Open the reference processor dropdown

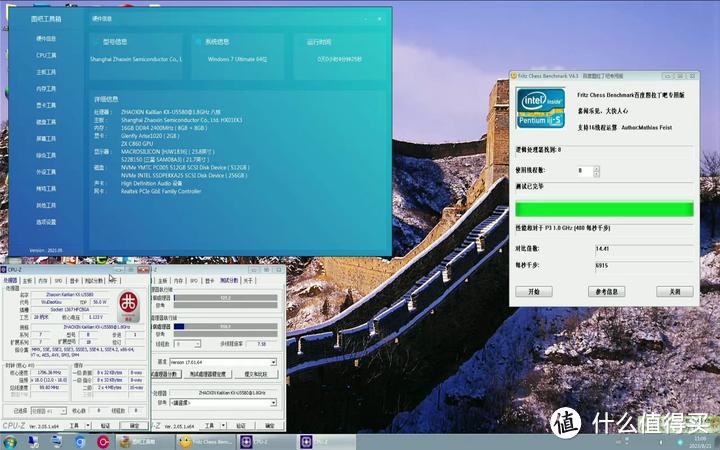click(x=216, y=403)
